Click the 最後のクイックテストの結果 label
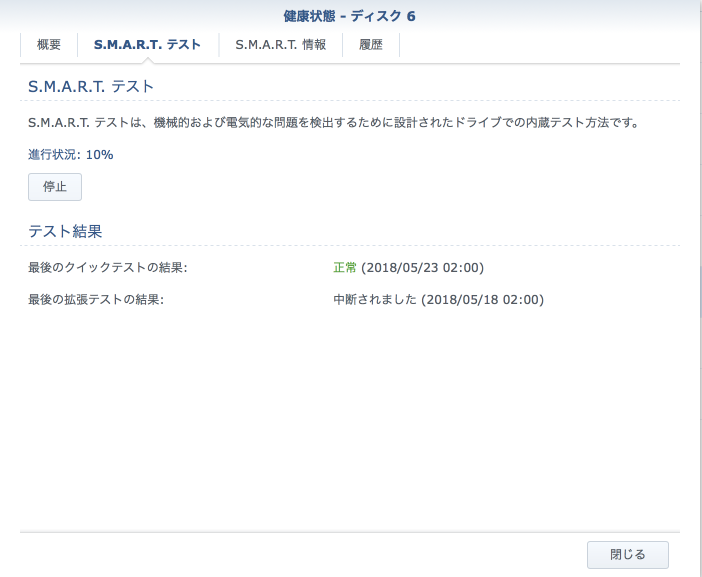702x577 pixels. pos(108,268)
